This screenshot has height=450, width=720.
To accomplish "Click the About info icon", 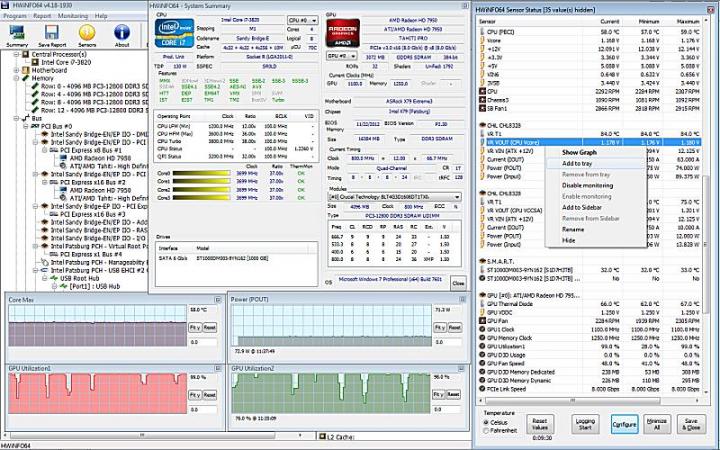I will [122, 34].
